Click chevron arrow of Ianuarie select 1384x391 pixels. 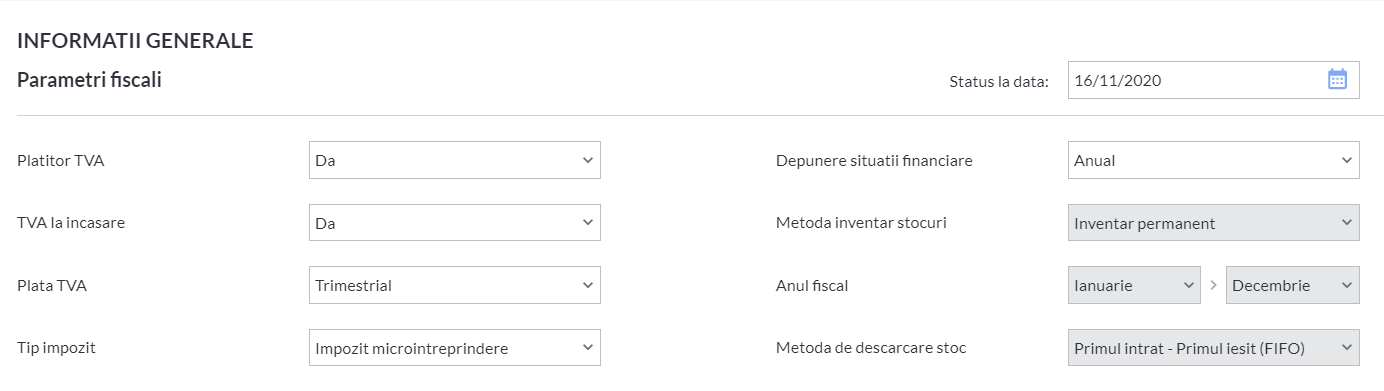[1188, 285]
